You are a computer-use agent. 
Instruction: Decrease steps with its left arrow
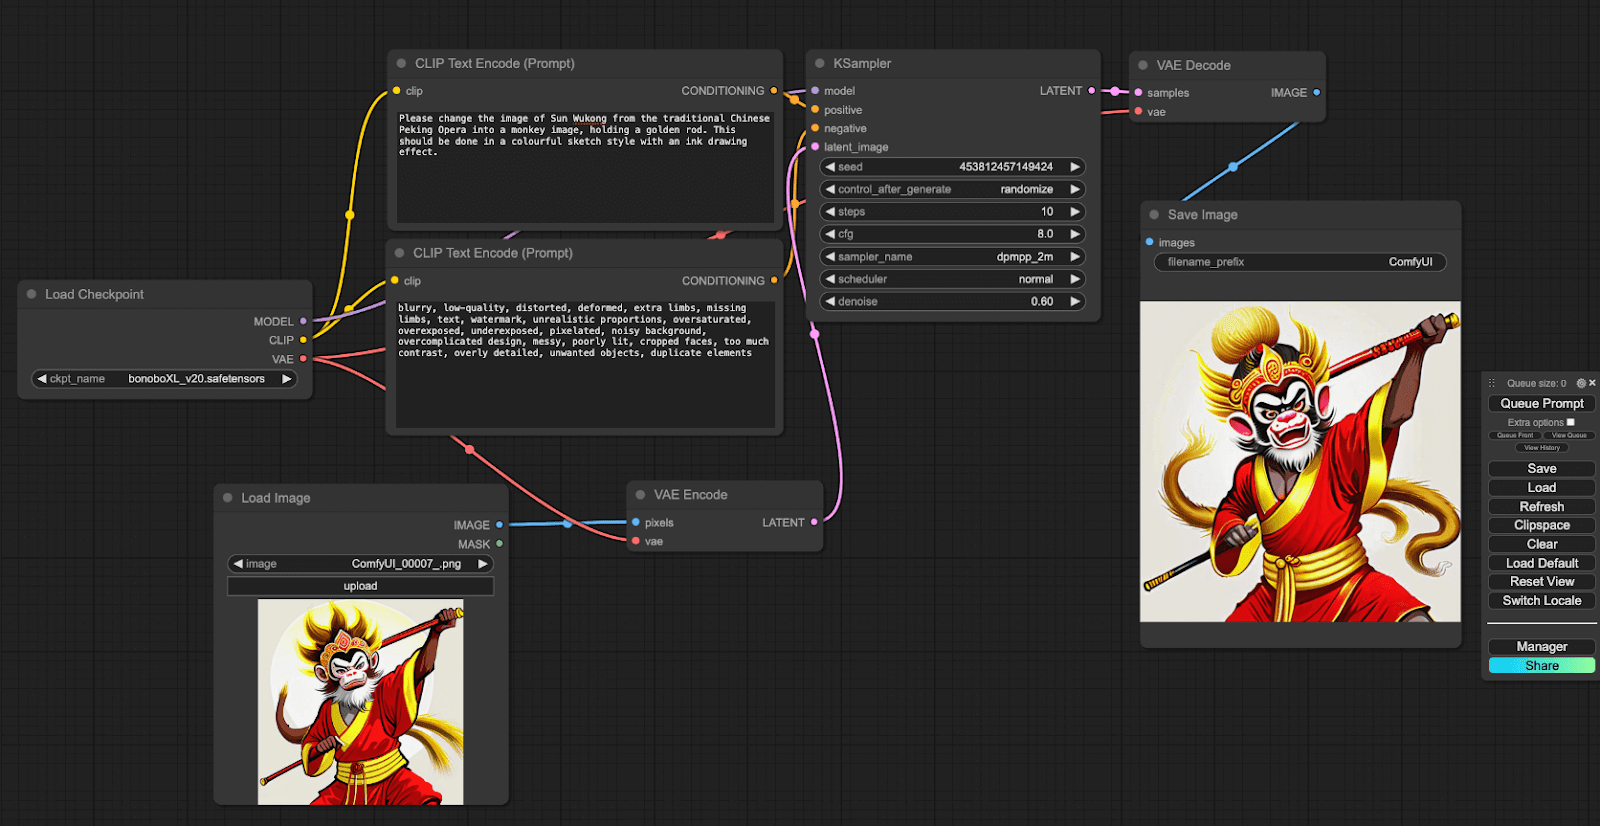coord(830,212)
